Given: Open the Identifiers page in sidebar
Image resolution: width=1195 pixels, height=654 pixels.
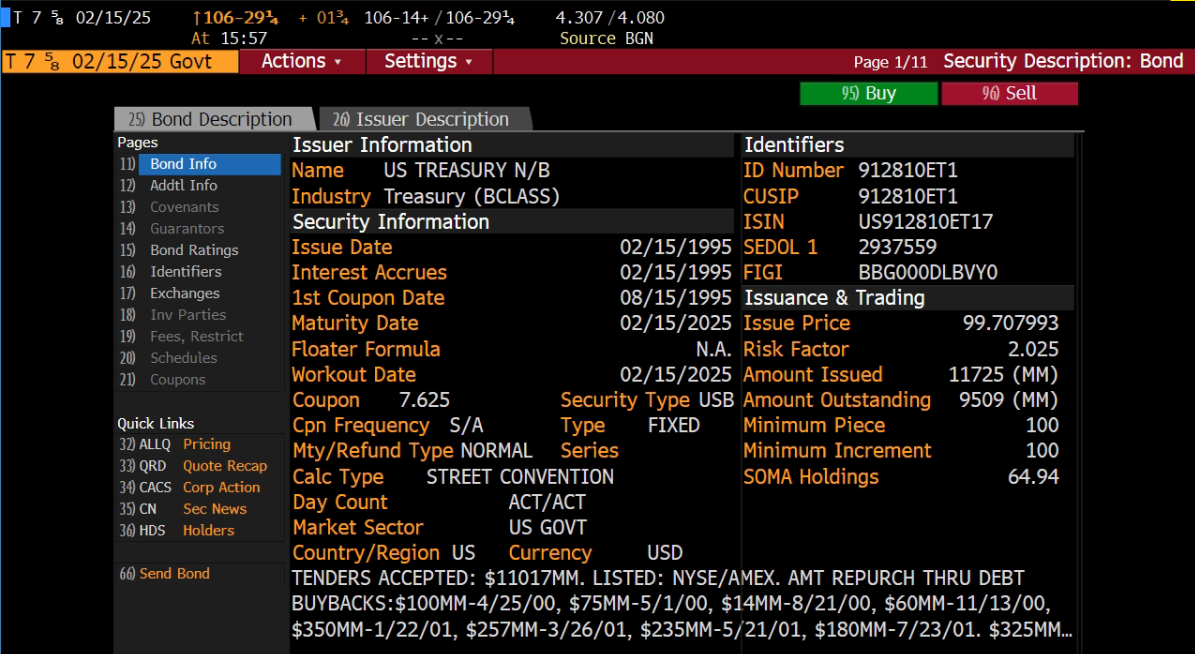Looking at the screenshot, I should coord(185,271).
